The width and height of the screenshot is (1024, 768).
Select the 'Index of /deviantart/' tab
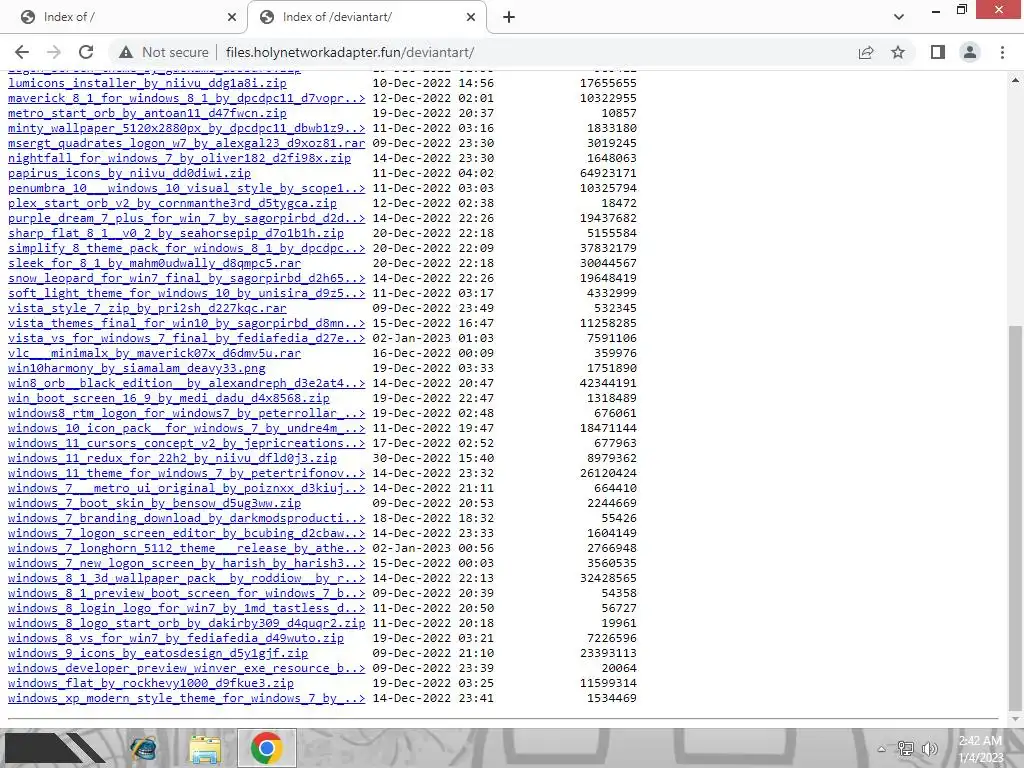click(x=366, y=18)
